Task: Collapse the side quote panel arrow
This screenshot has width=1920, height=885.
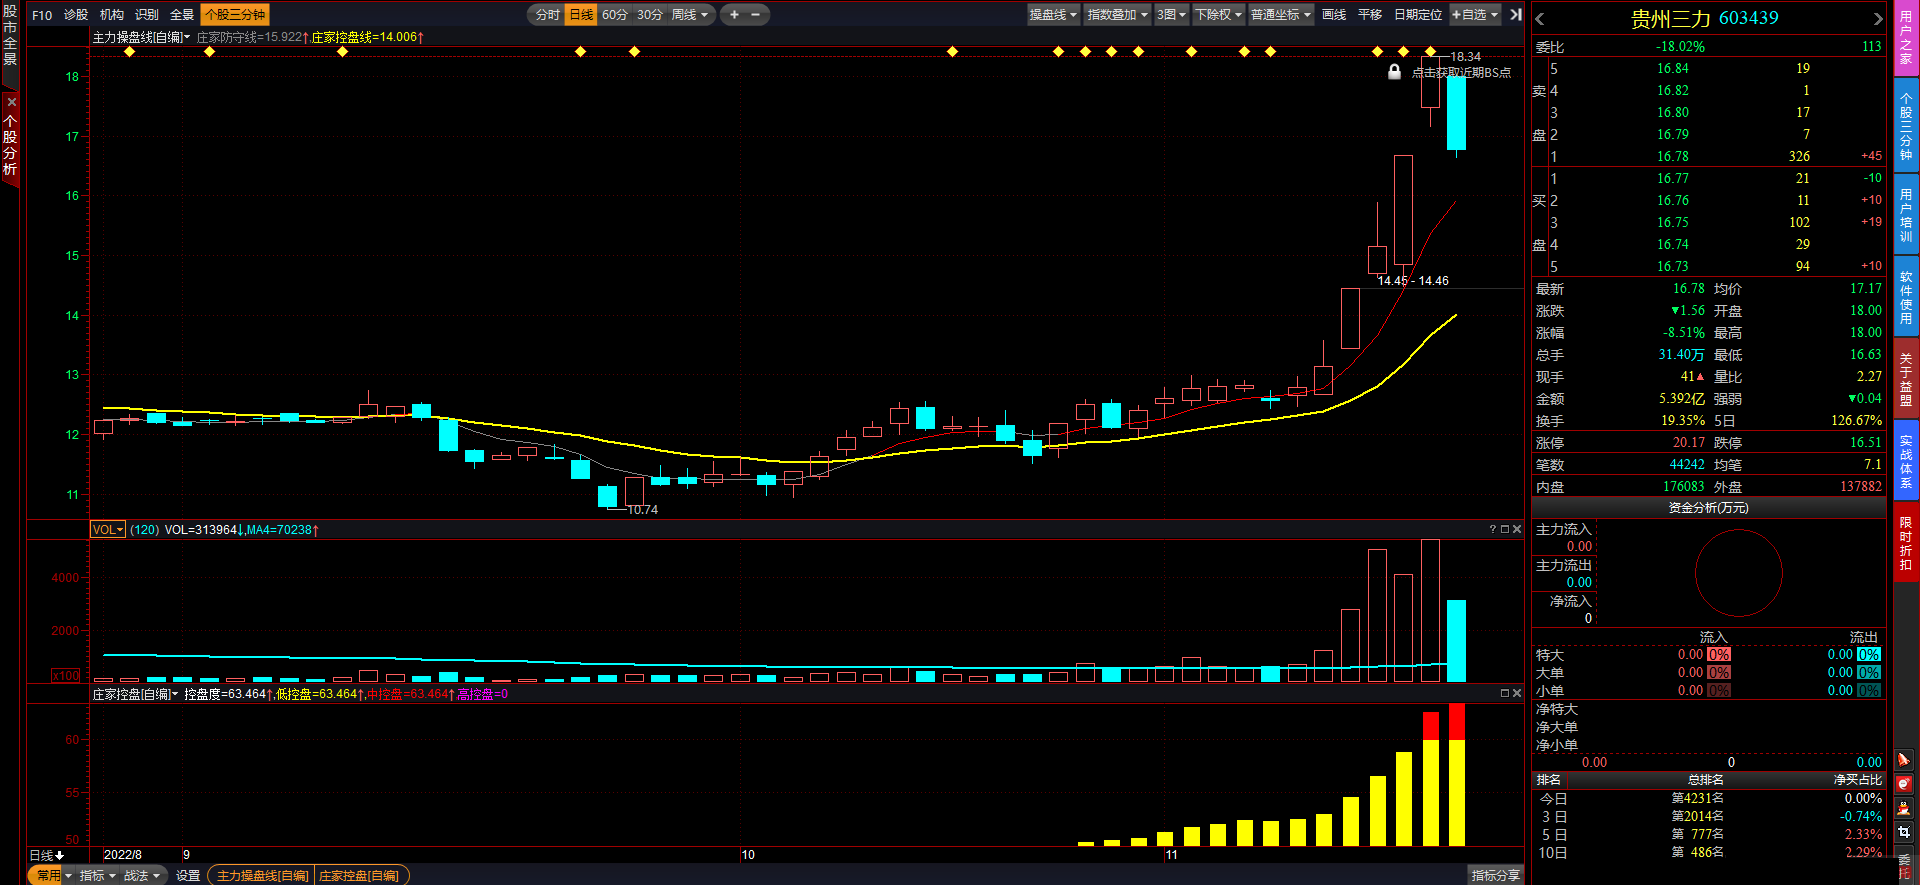Action: point(1516,14)
